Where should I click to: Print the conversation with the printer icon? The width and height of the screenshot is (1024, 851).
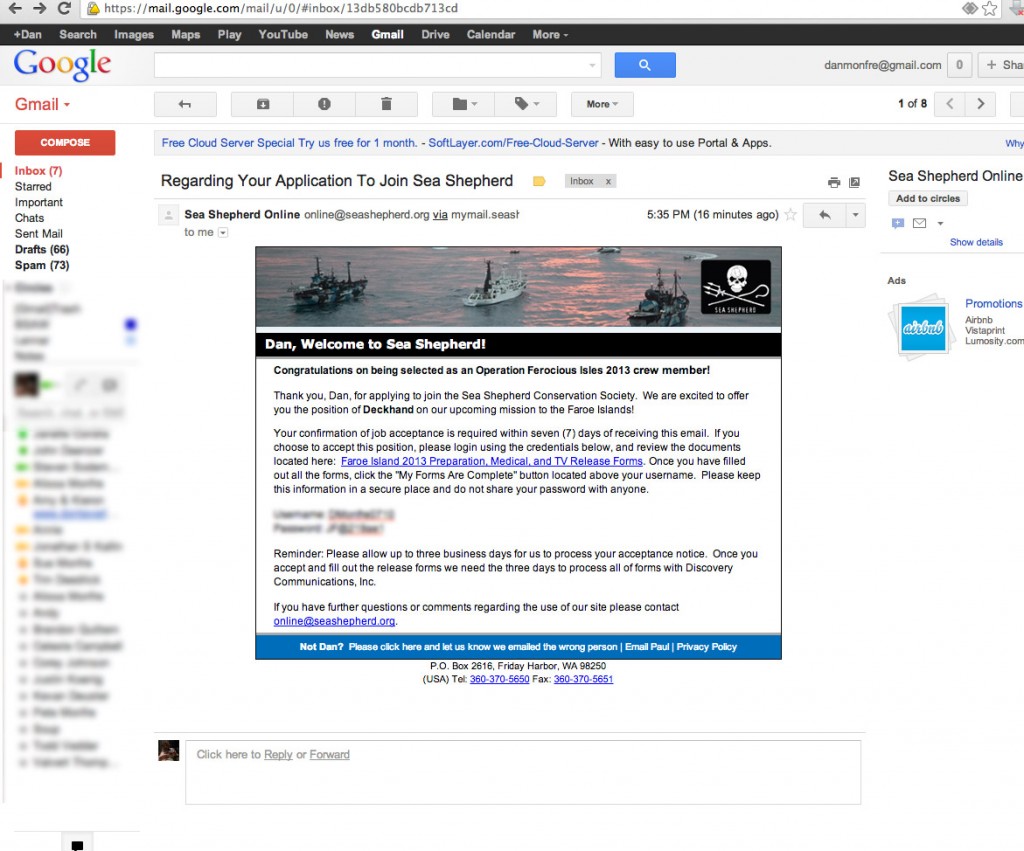point(834,182)
